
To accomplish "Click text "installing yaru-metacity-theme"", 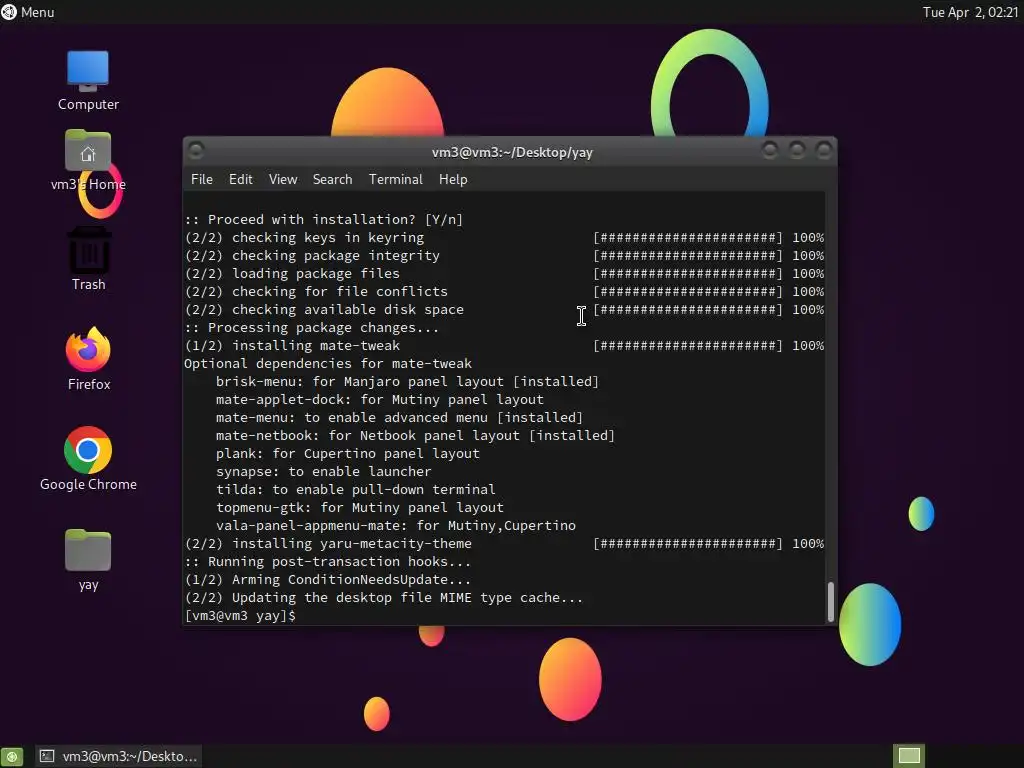I will pyautogui.click(x=351, y=543).
